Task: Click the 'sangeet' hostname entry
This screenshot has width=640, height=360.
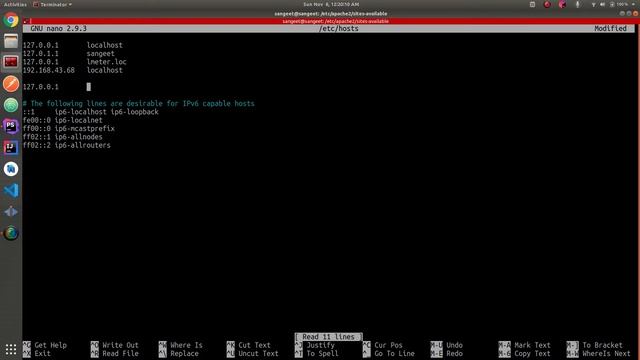Action: pyautogui.click(x=100, y=53)
